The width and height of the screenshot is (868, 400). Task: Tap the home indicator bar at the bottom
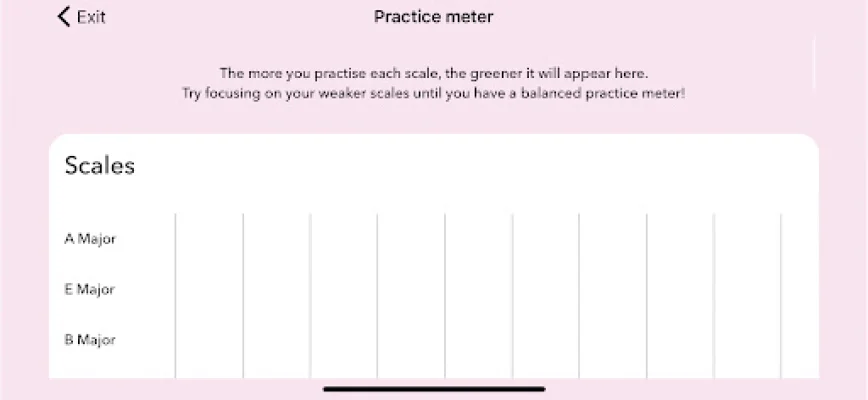coord(434,389)
